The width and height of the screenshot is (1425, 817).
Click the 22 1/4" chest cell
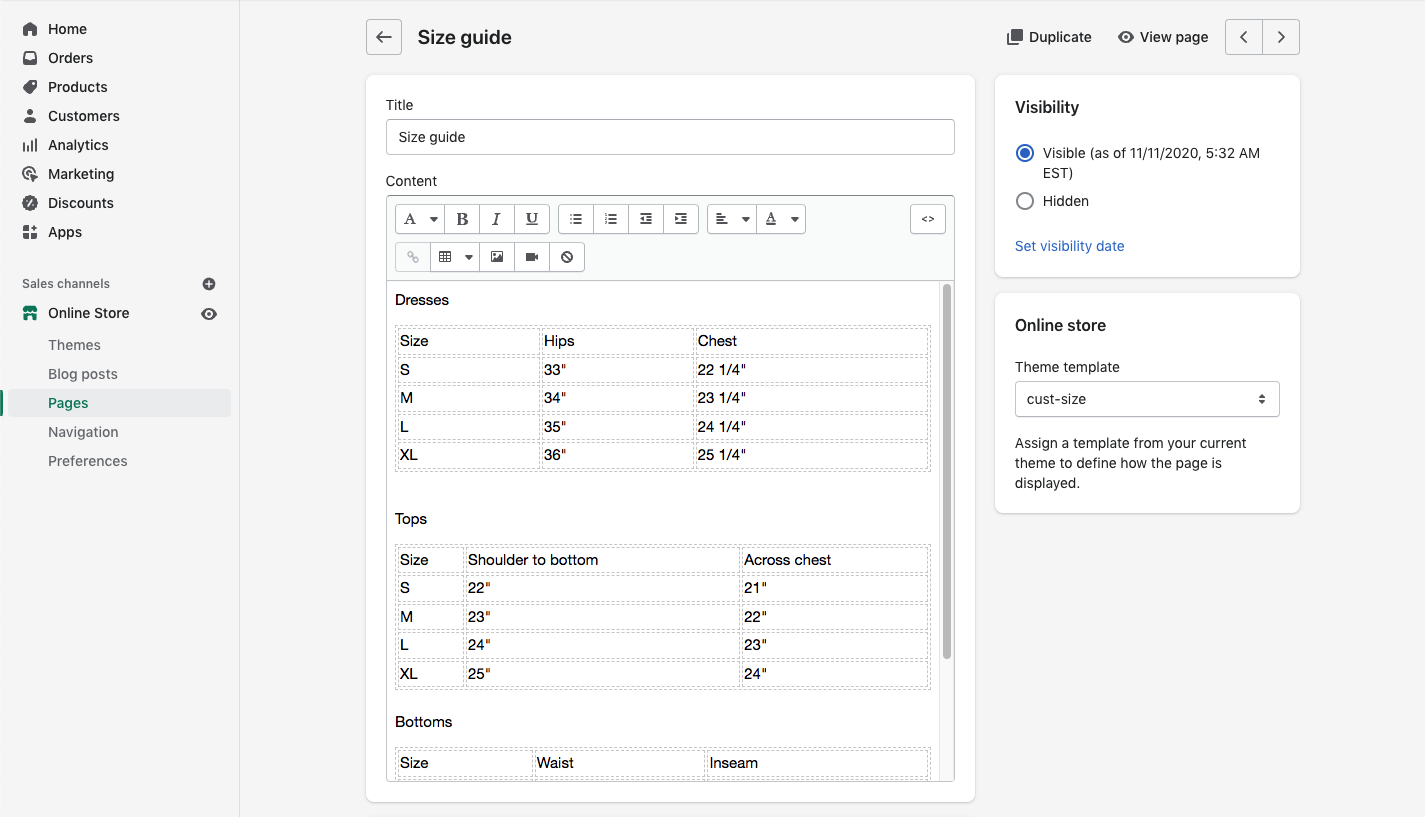811,370
